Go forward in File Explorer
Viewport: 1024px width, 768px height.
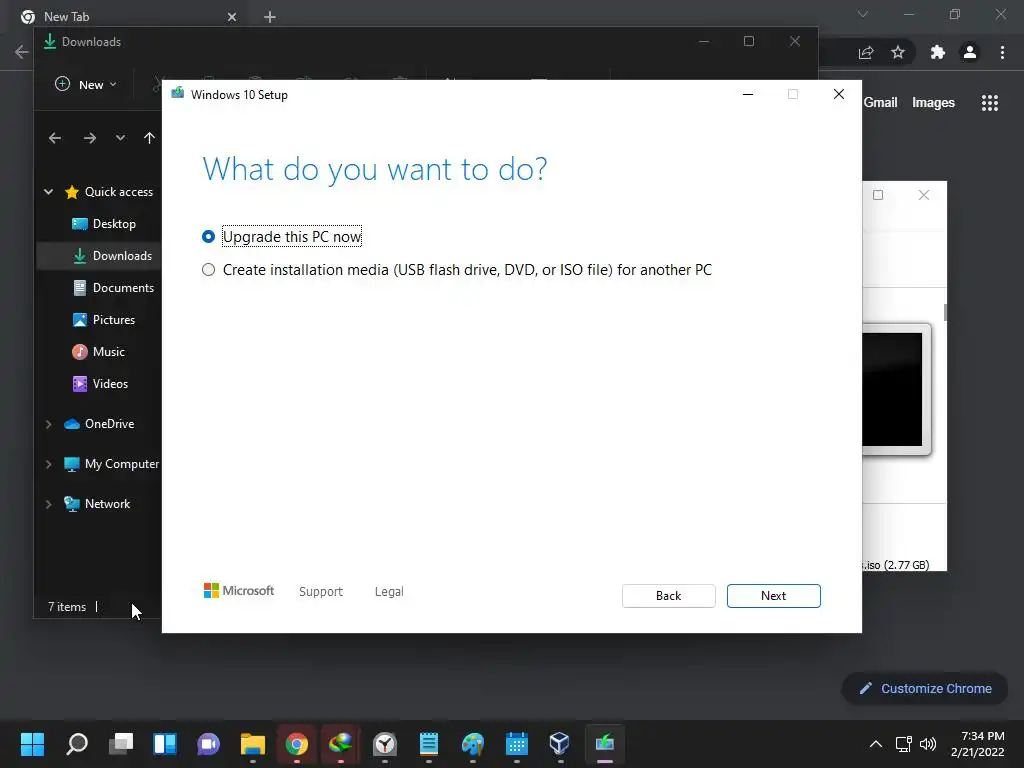click(x=89, y=138)
